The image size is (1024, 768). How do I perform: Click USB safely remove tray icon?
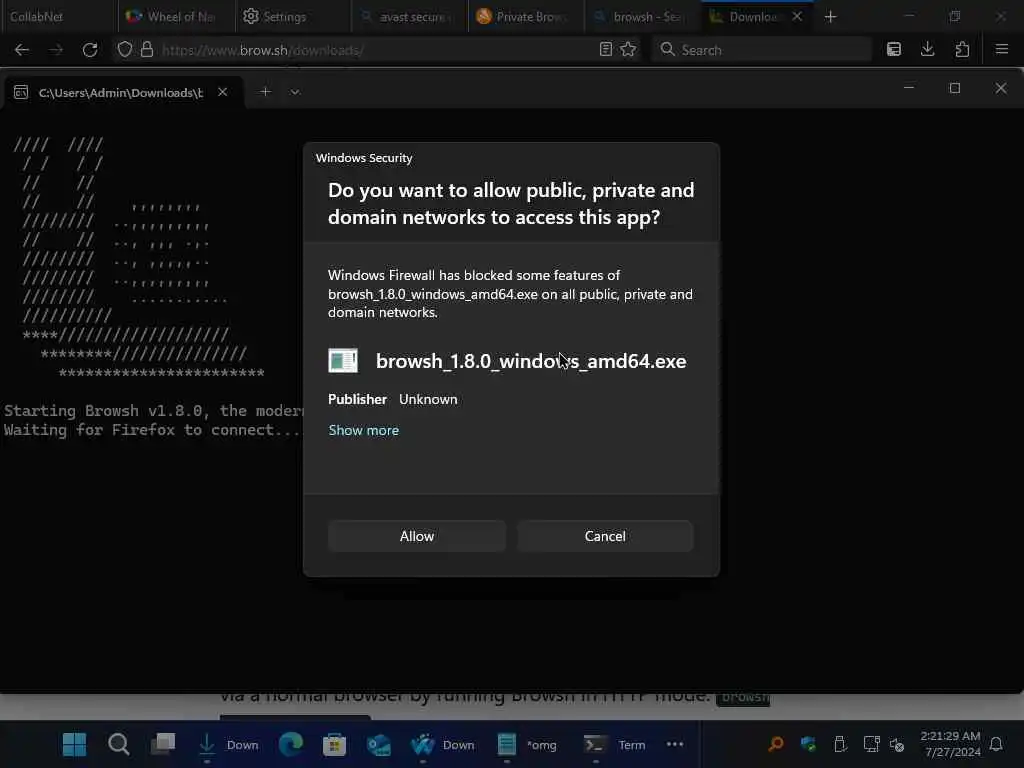(840, 744)
